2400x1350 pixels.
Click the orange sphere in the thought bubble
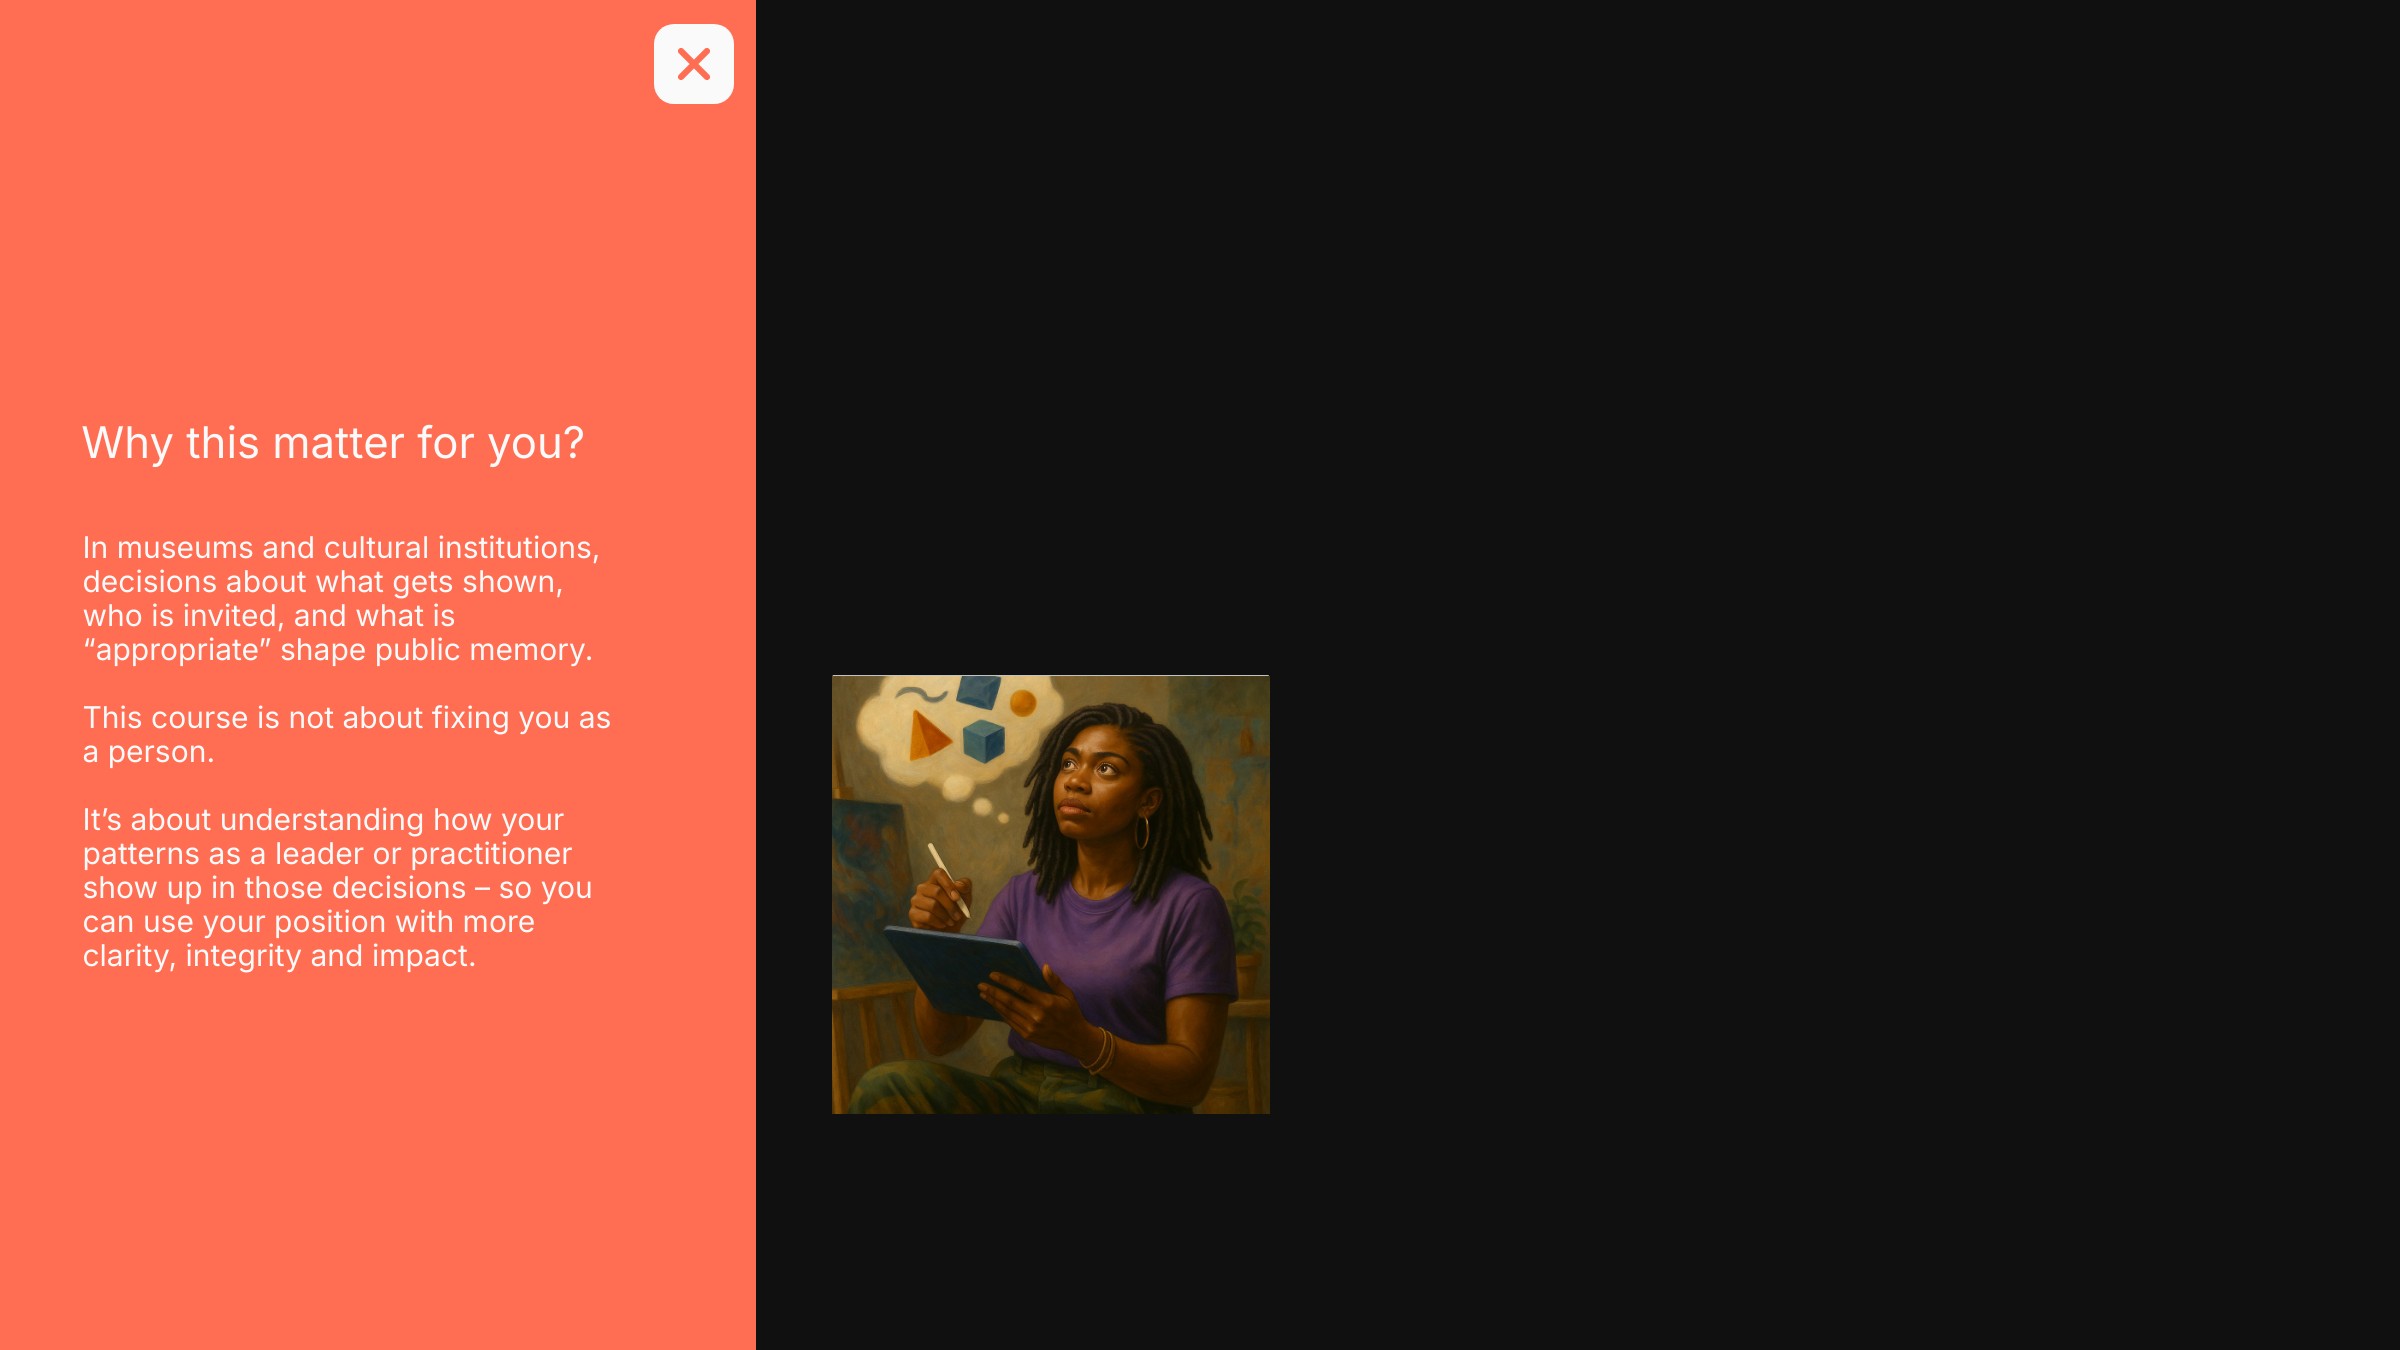point(1023,703)
